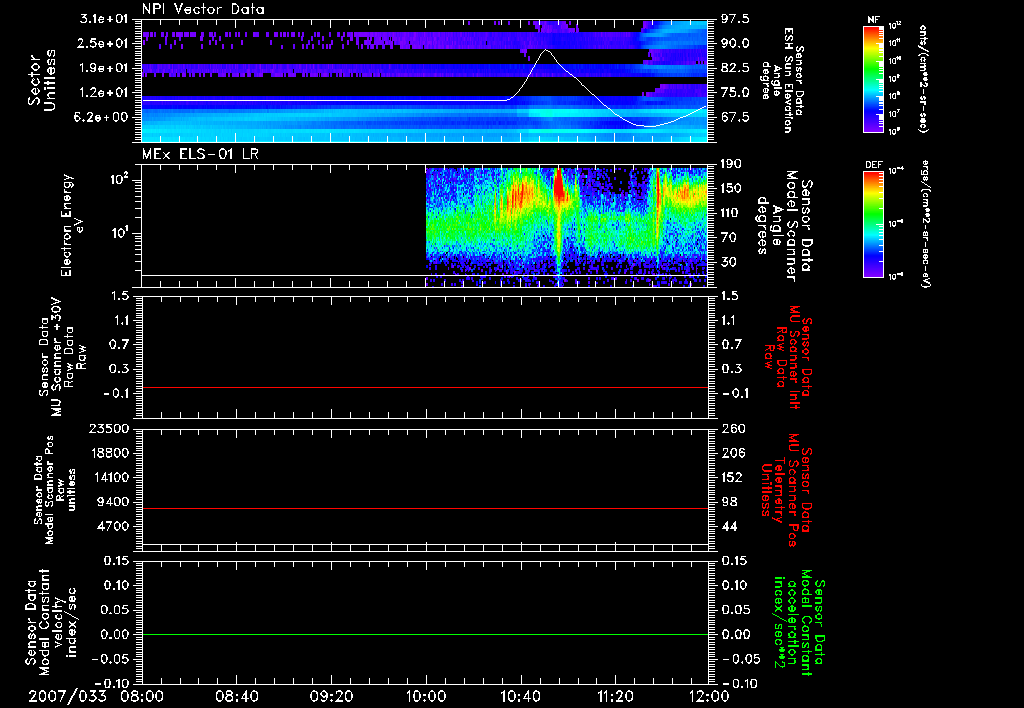Click the Sector Unitless axis label

tap(40, 80)
